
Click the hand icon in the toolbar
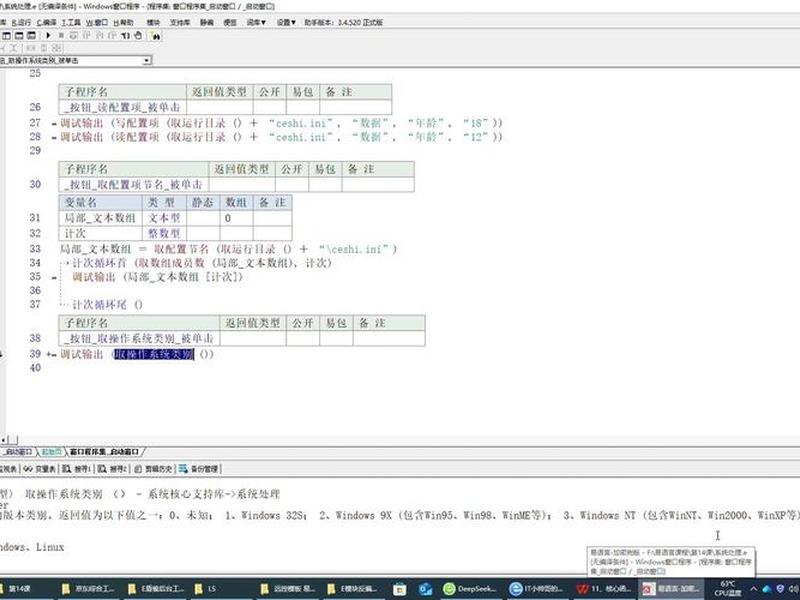[x=138, y=36]
